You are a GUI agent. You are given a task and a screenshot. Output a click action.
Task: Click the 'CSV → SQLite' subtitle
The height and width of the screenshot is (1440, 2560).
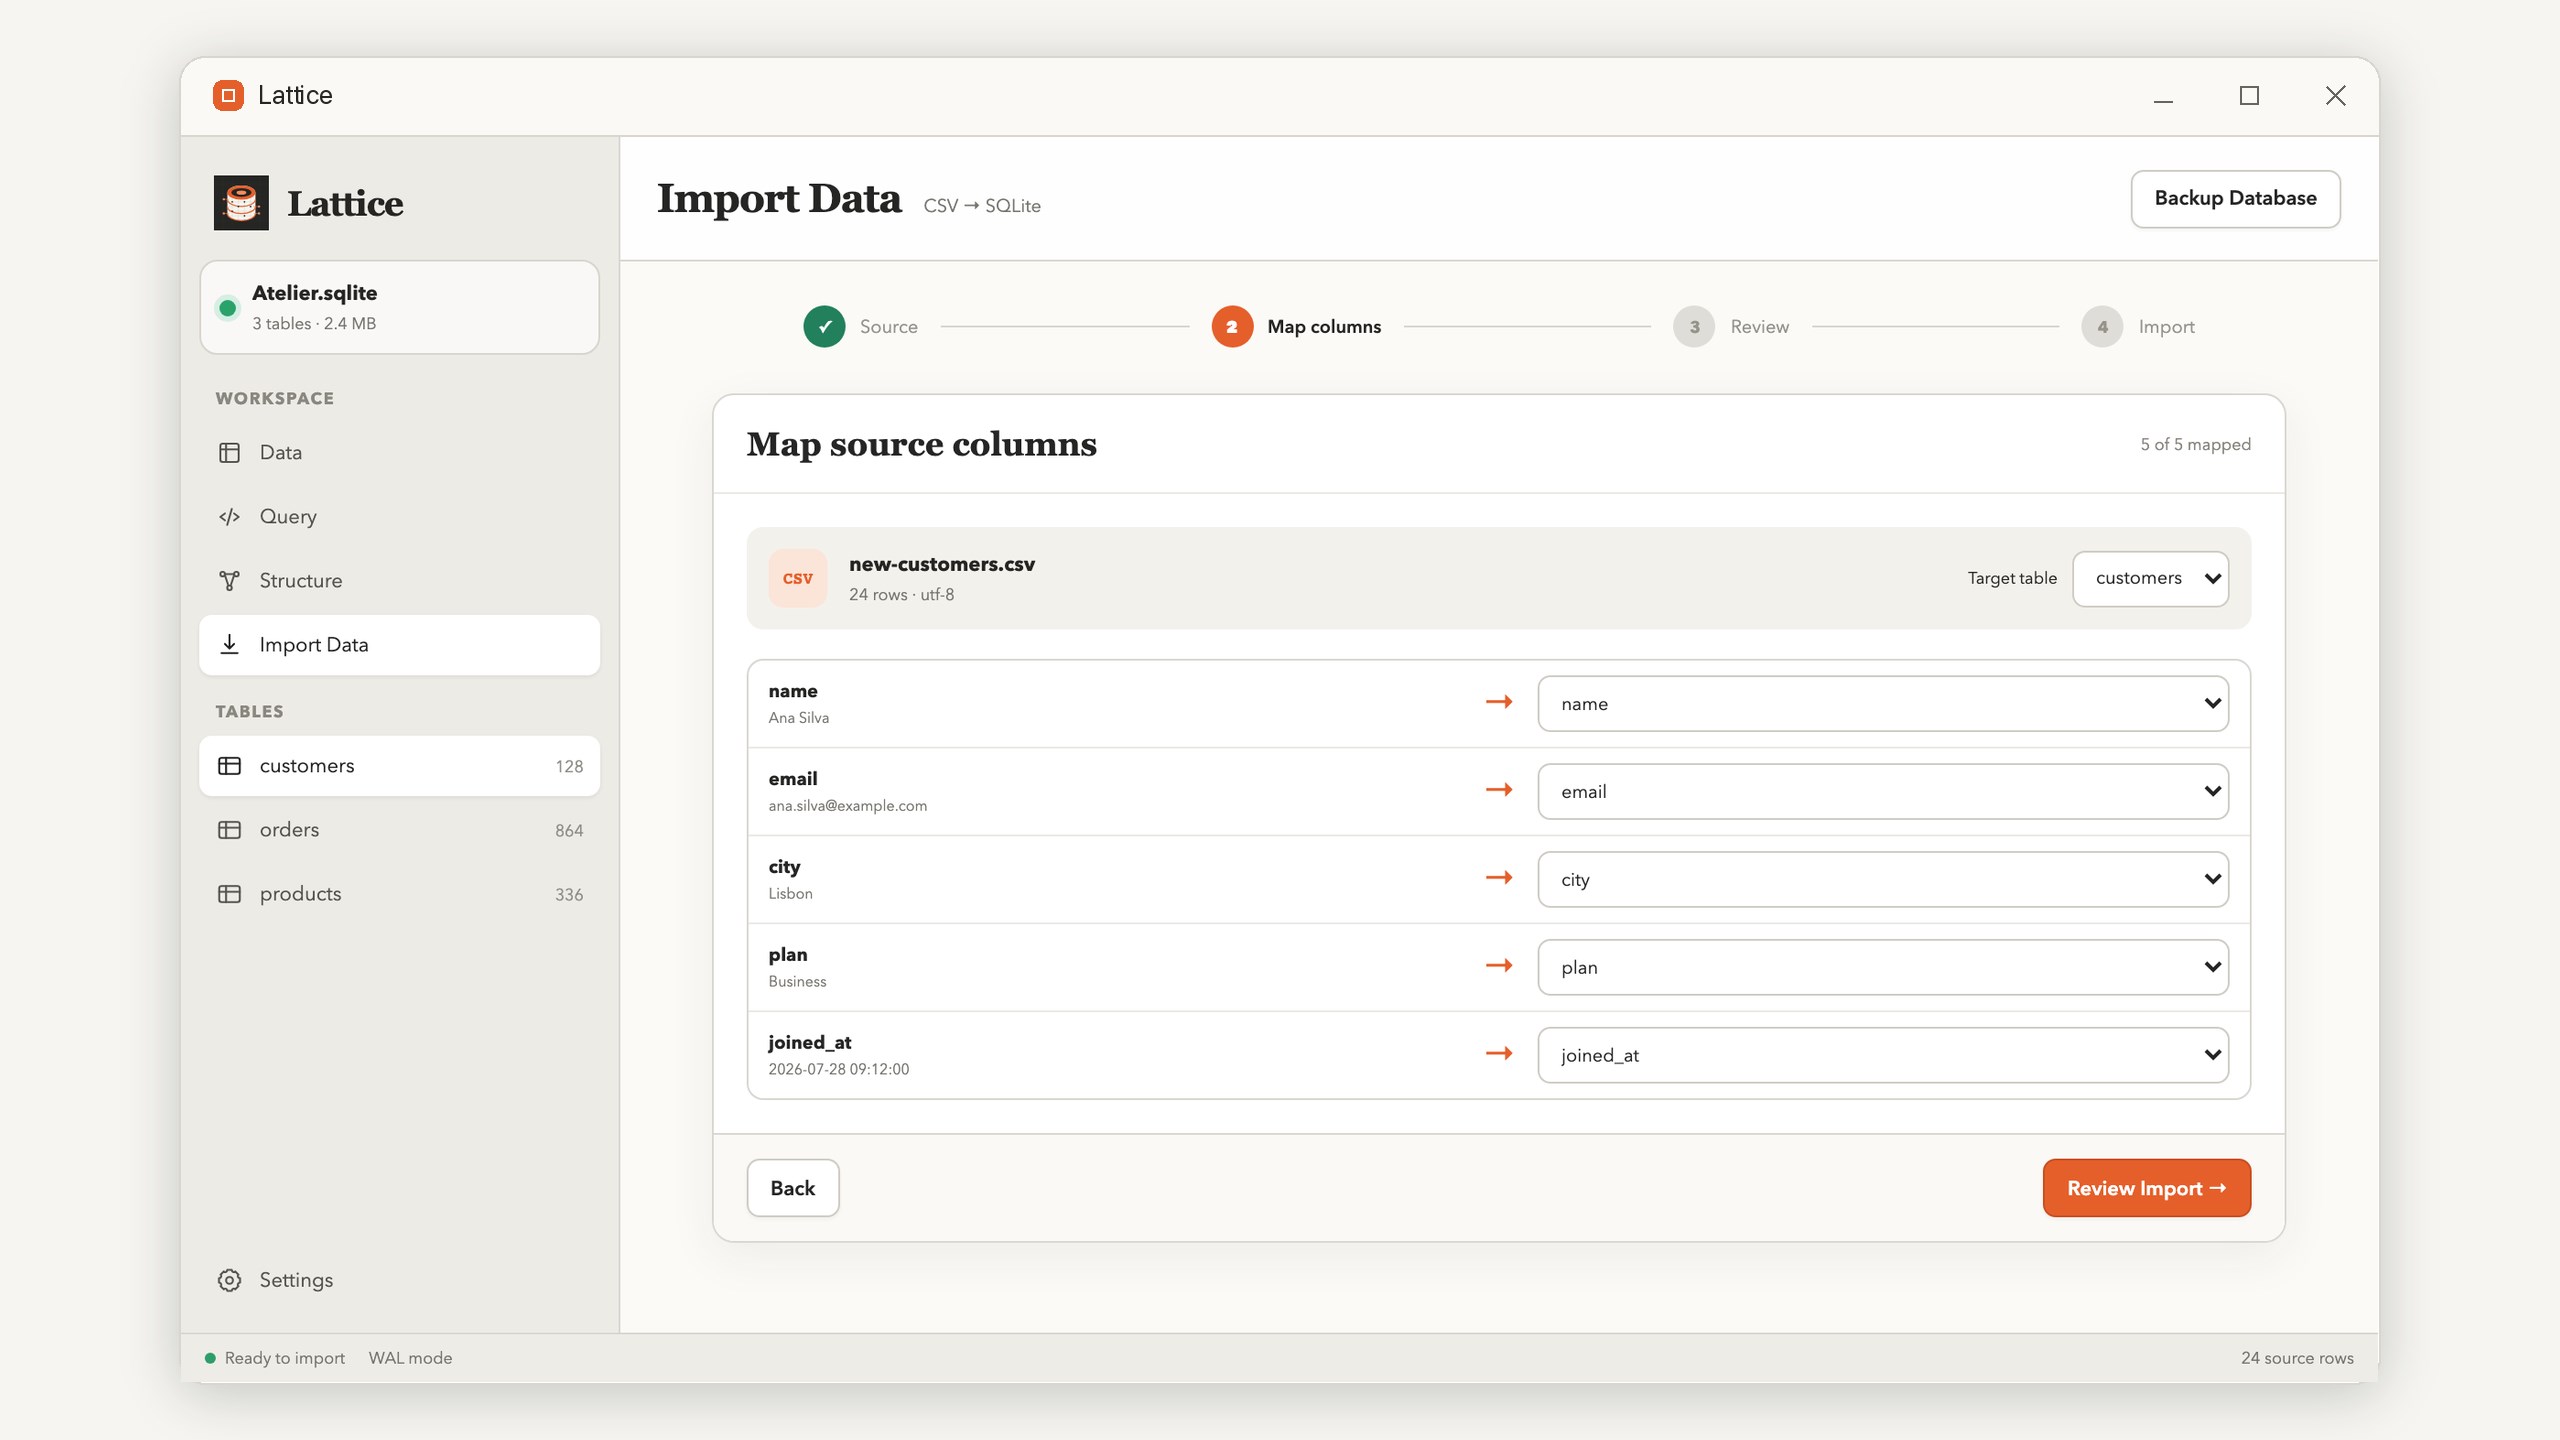981,205
